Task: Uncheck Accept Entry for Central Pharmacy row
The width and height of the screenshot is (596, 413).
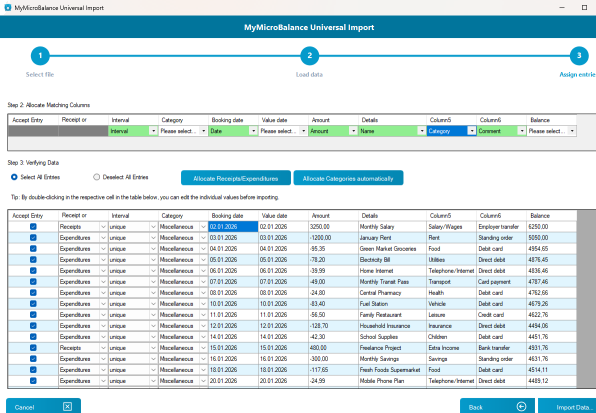Action: pyautogui.click(x=33, y=293)
